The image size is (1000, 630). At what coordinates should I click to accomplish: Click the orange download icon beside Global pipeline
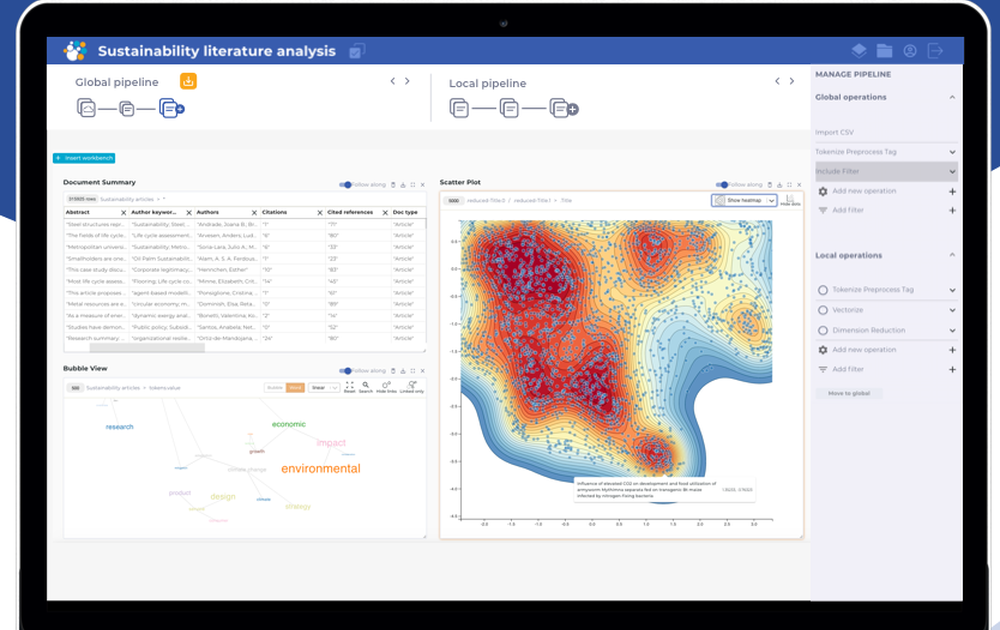[x=188, y=81]
